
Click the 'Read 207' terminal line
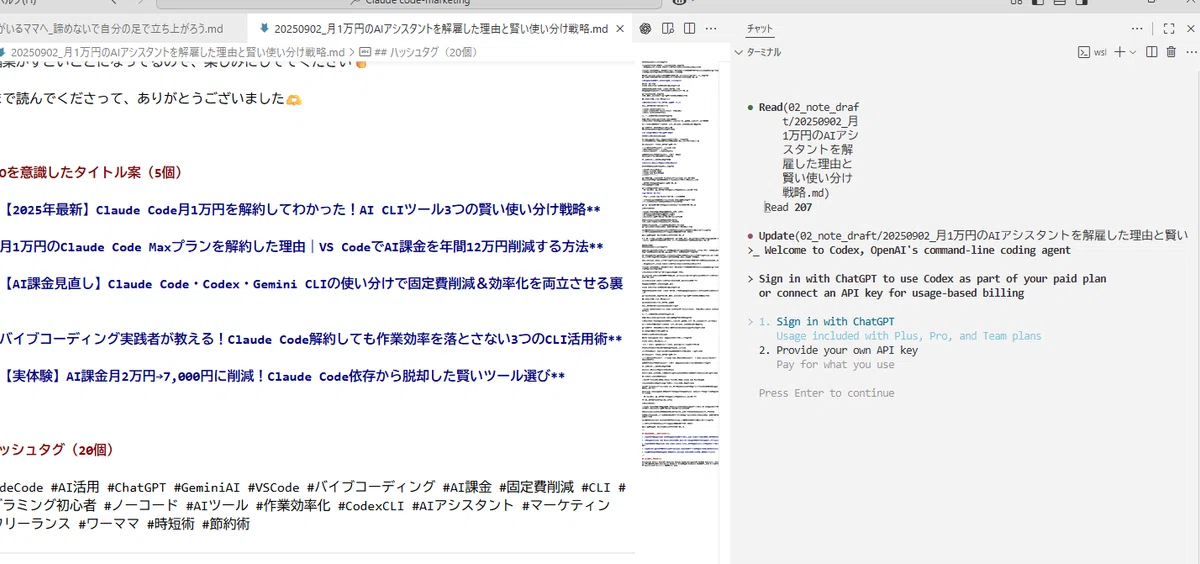coord(788,207)
